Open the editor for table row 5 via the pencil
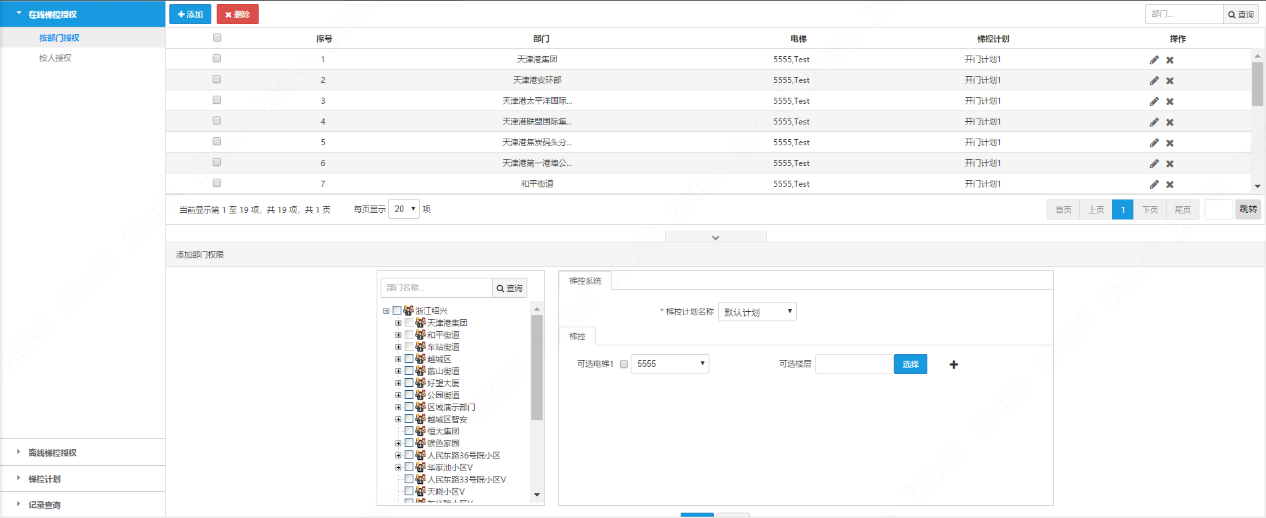This screenshot has height=518, width=1266. pyautogui.click(x=1154, y=143)
